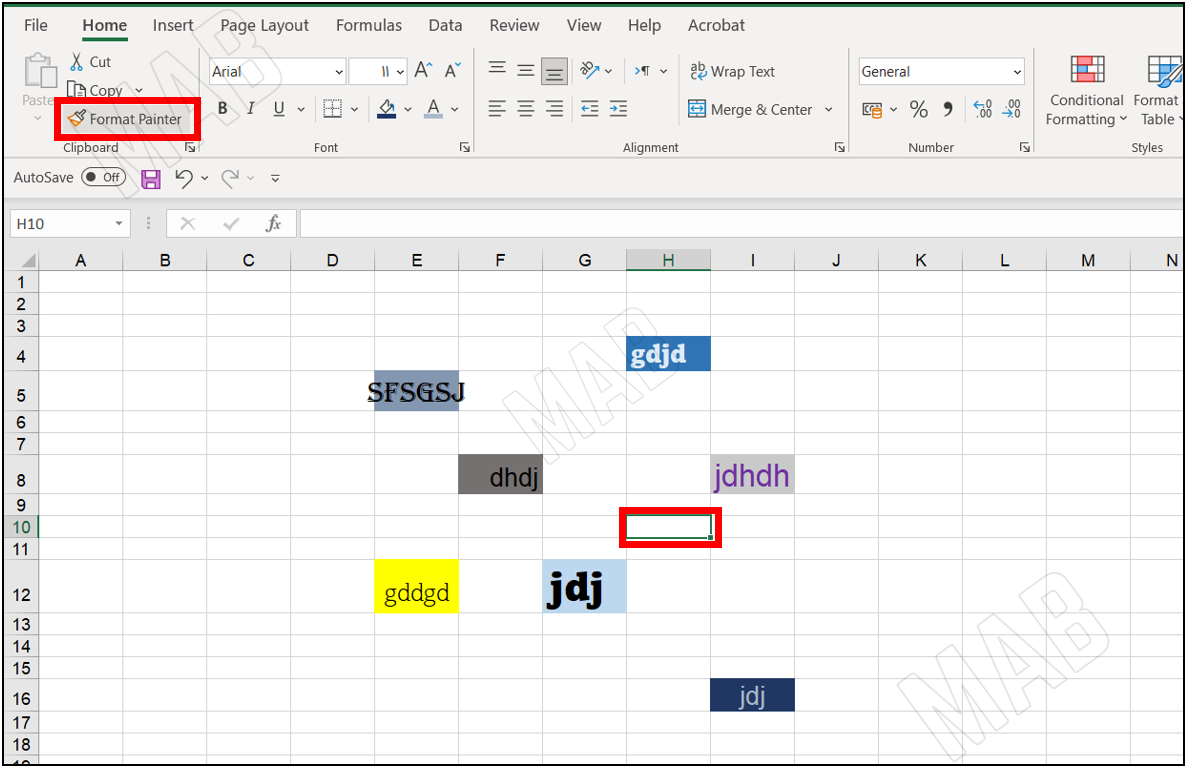1187x768 pixels.
Task: Switch to Formulas tab
Action: 369,25
